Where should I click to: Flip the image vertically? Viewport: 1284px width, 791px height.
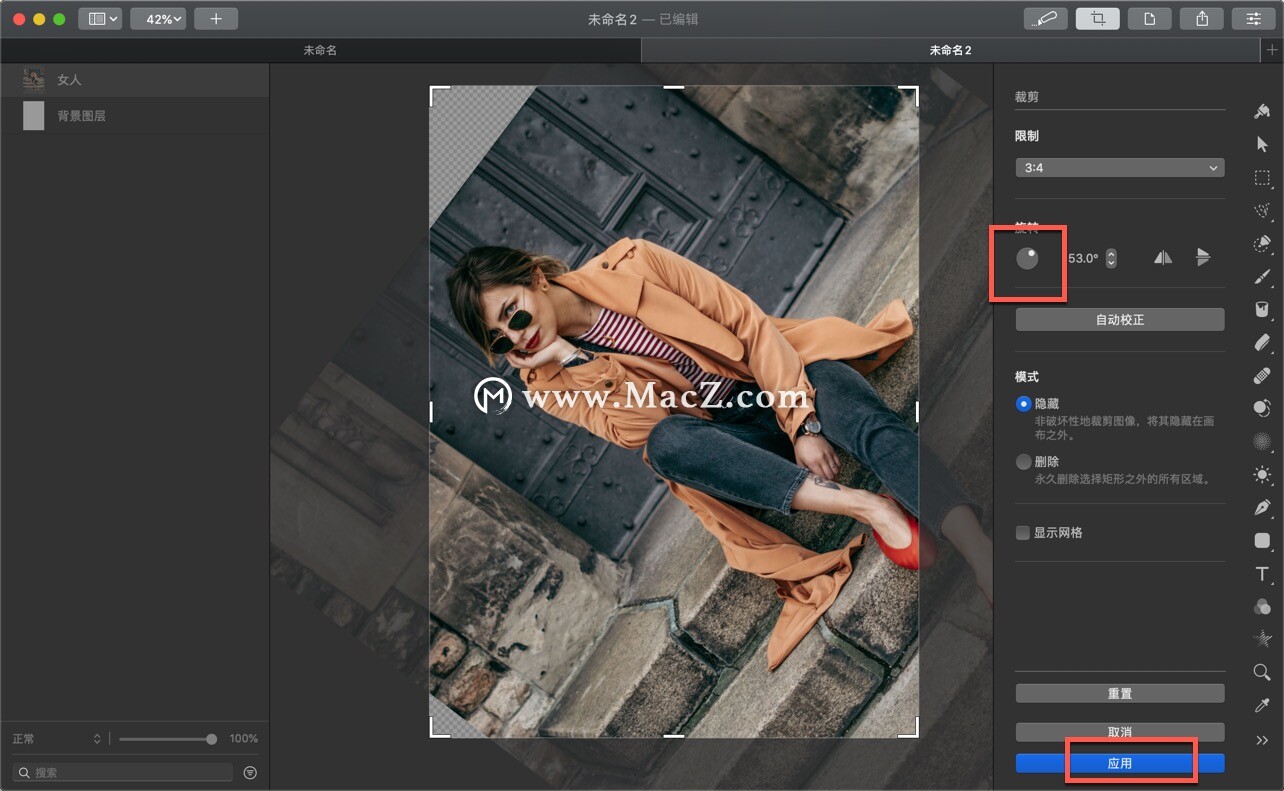click(1203, 258)
